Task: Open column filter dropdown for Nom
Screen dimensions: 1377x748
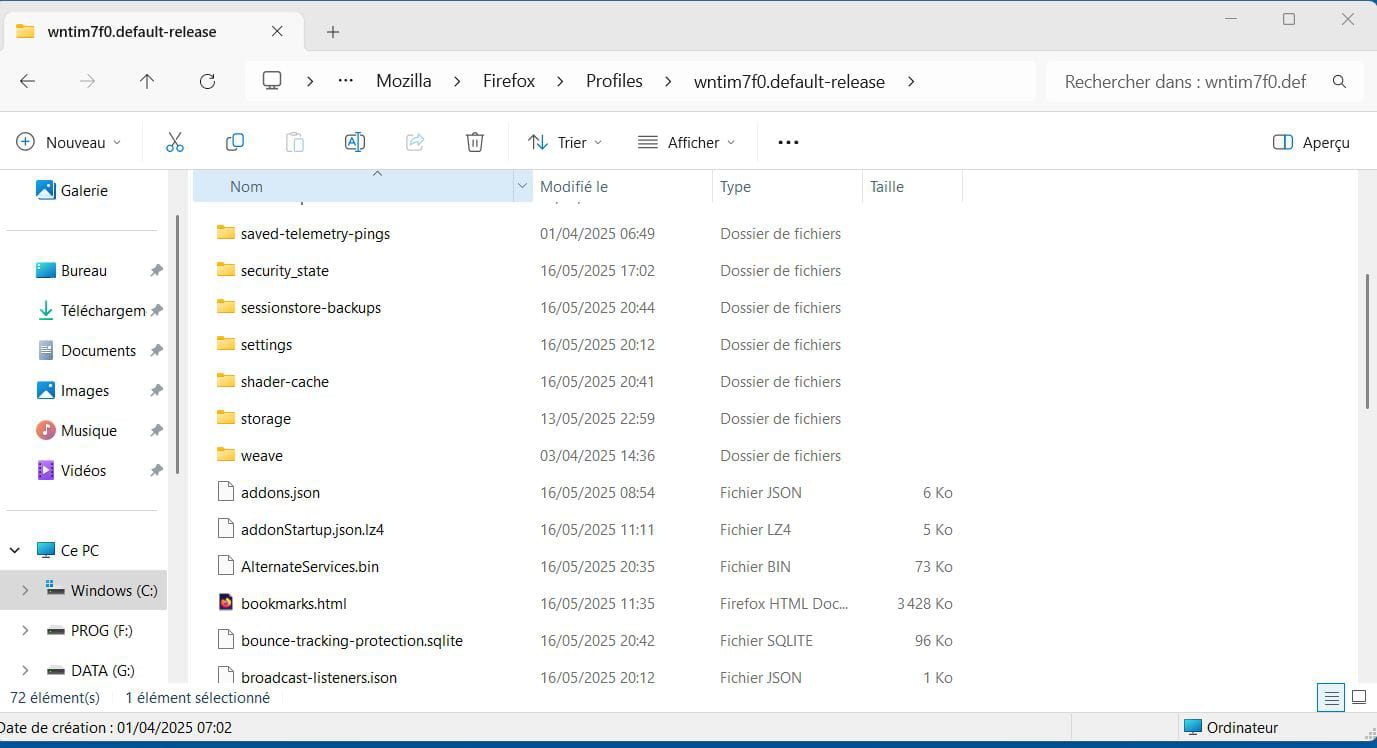Action: tap(522, 186)
